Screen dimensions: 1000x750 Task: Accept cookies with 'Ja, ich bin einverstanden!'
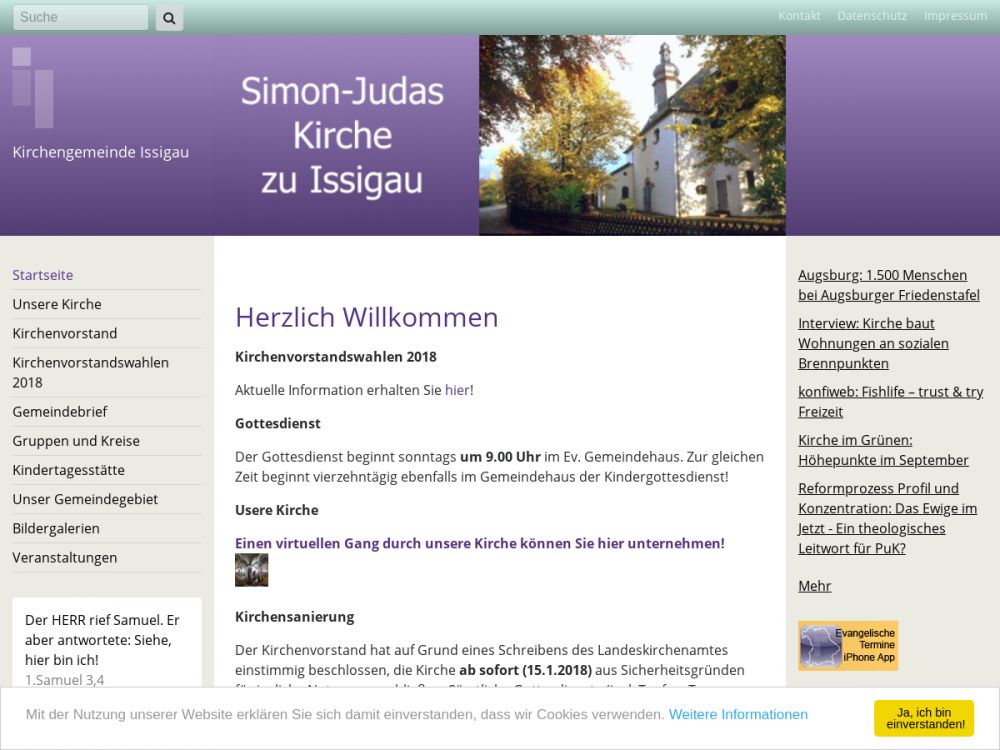[x=924, y=718]
